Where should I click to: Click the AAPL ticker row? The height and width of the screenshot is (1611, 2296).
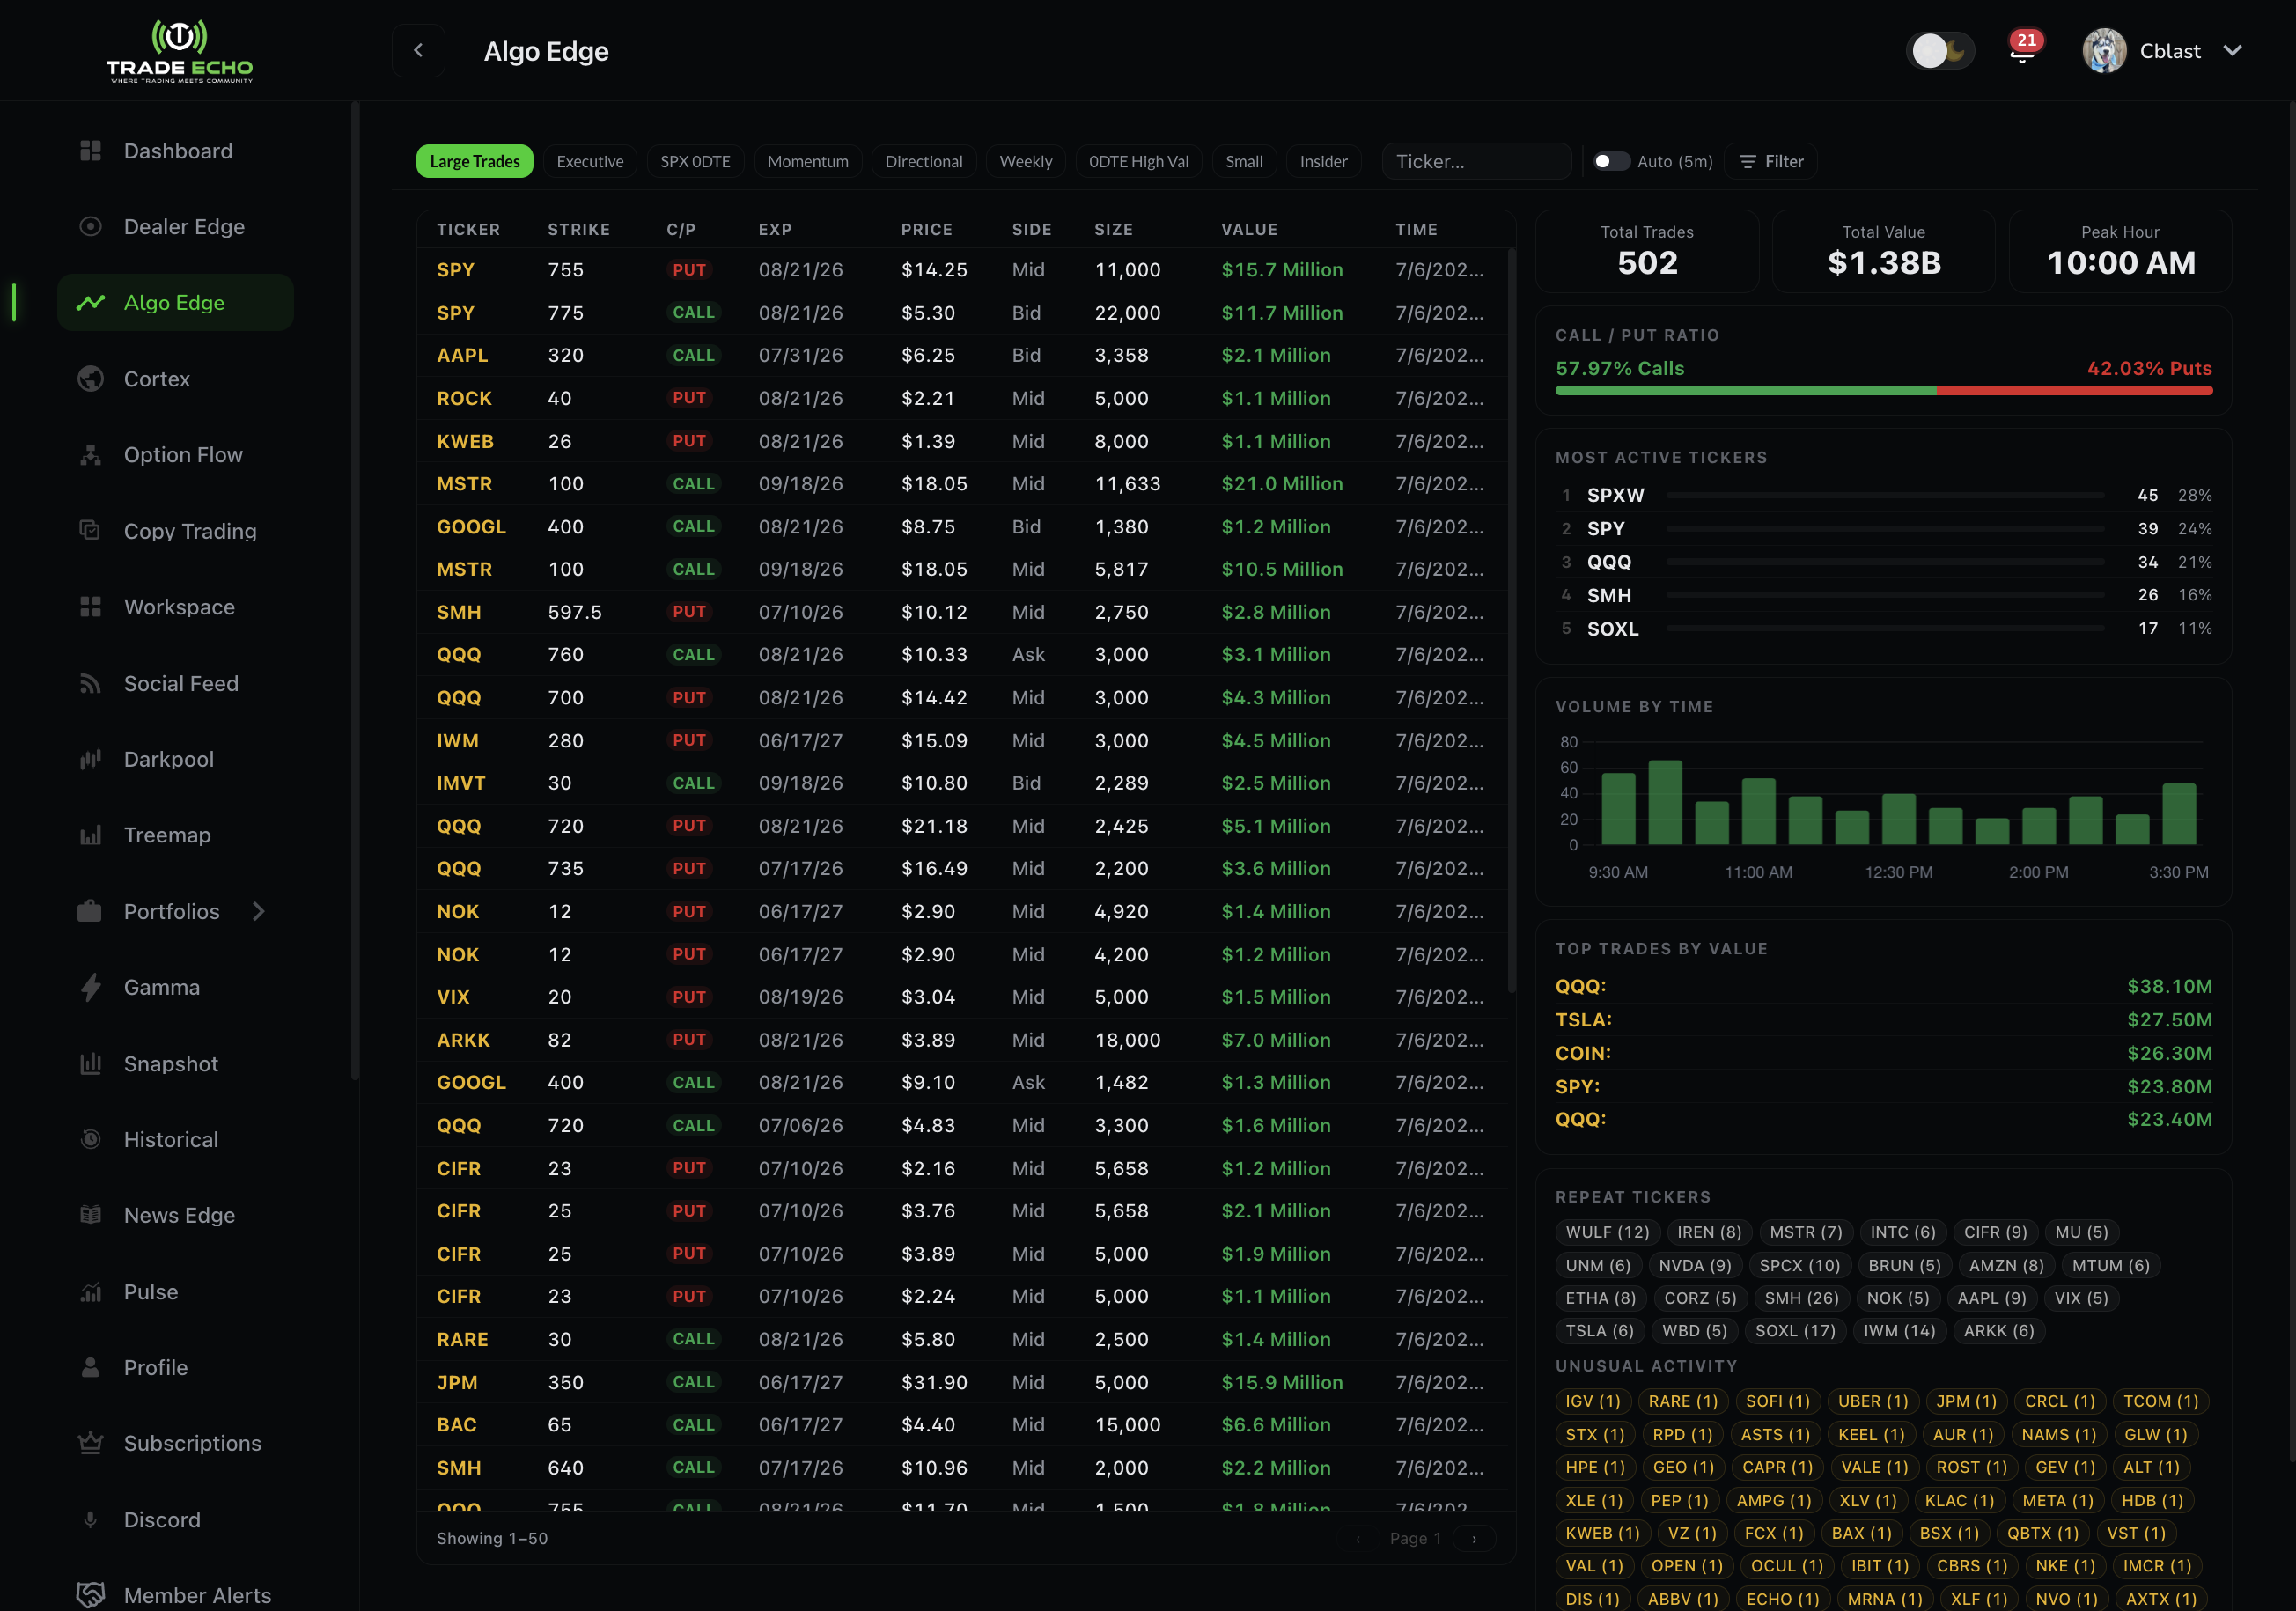[962, 355]
